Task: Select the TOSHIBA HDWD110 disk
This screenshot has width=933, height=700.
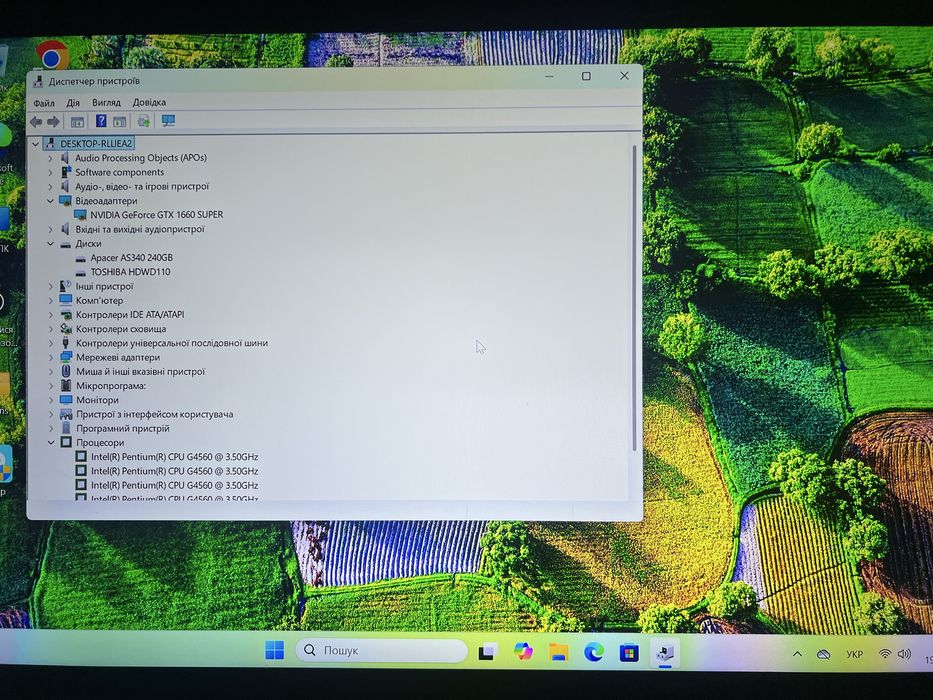Action: click(130, 272)
